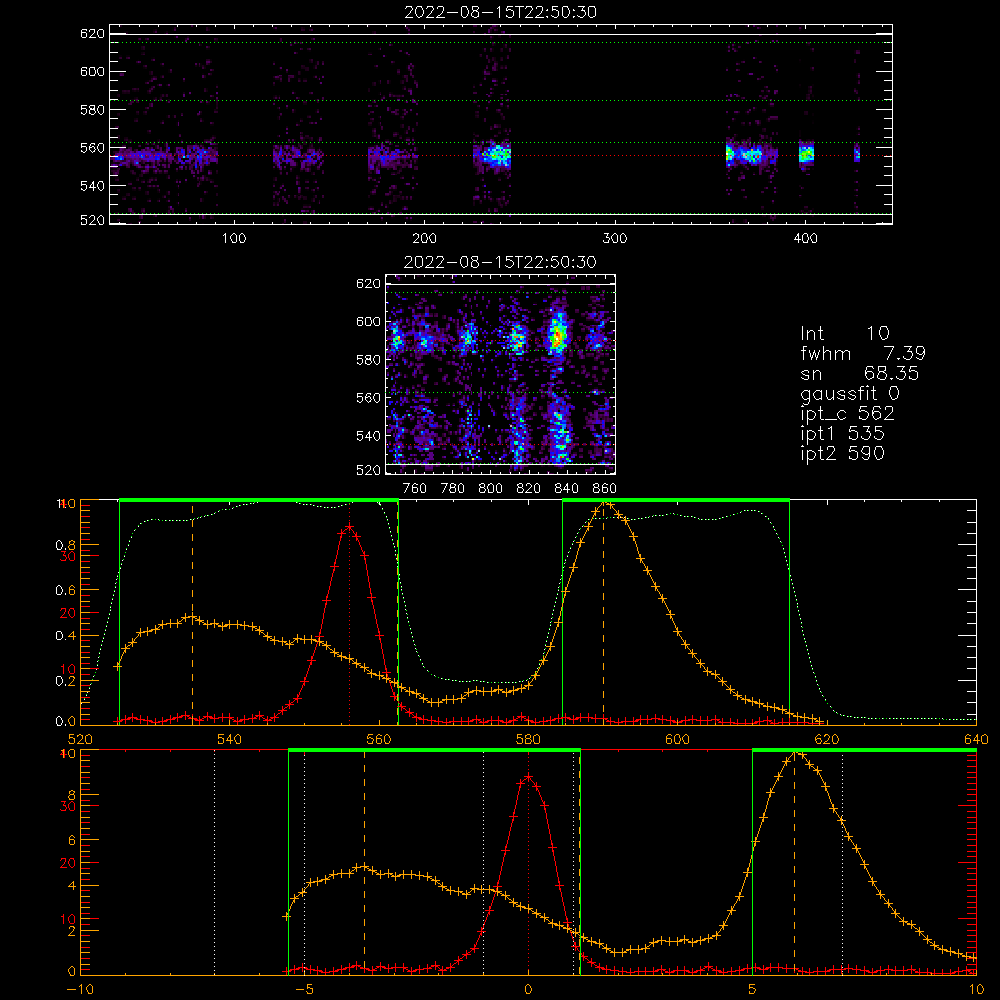Click x-axis label 860 on middle image
This screenshot has width=1000, height=1000.
point(605,489)
